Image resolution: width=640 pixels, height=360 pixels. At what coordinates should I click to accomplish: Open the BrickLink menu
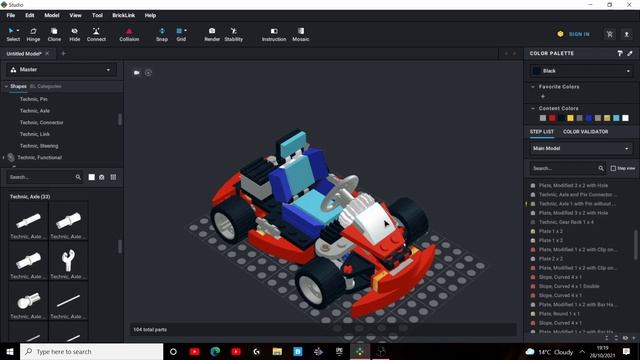124,15
